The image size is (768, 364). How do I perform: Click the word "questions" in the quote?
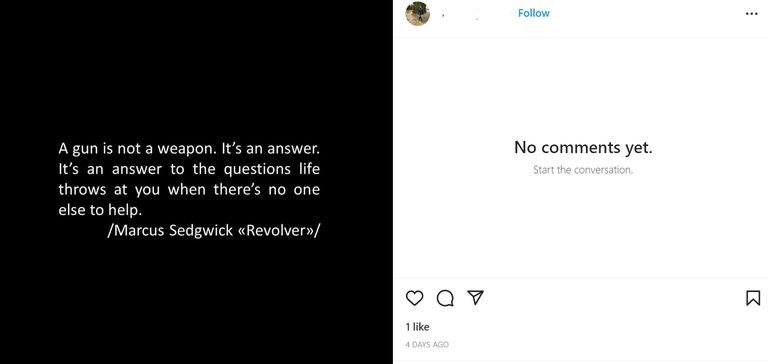(258, 170)
